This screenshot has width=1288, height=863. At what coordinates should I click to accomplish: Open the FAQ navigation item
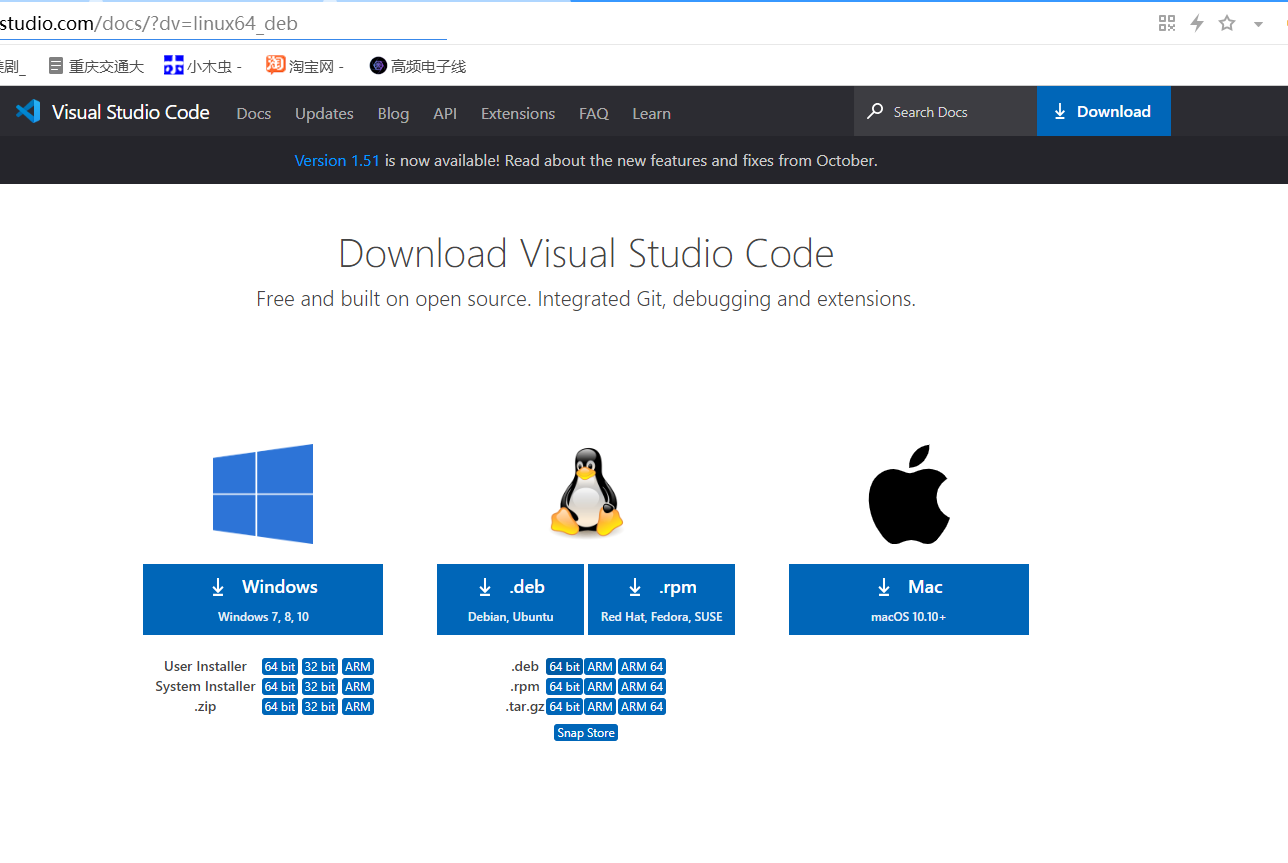click(594, 113)
